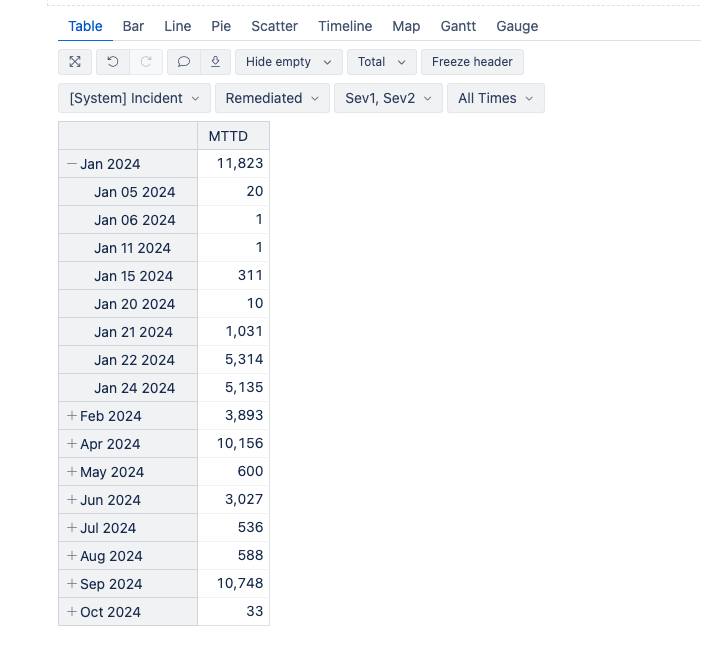
Task: Collapse the Jan 2024 row
Action: [72, 164]
